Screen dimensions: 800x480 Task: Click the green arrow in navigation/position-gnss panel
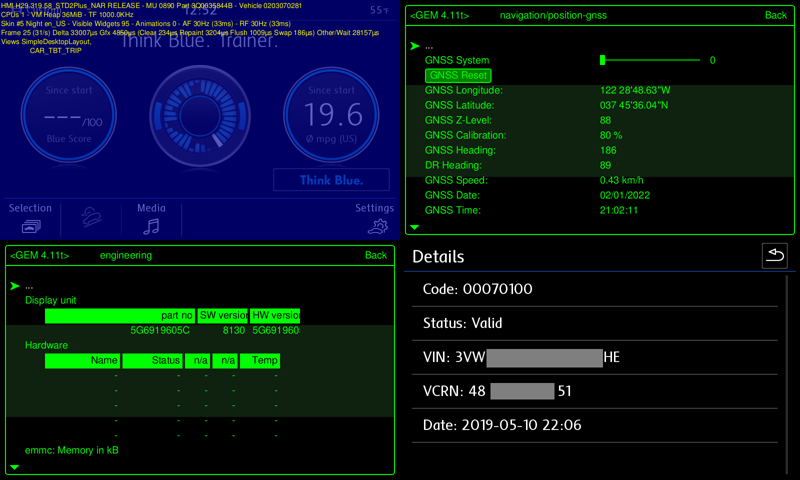tap(415, 46)
